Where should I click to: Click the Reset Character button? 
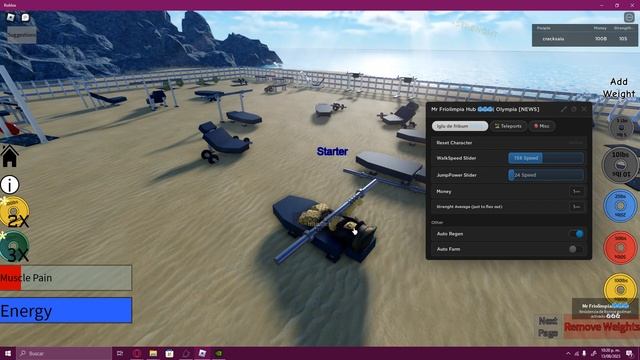509,142
